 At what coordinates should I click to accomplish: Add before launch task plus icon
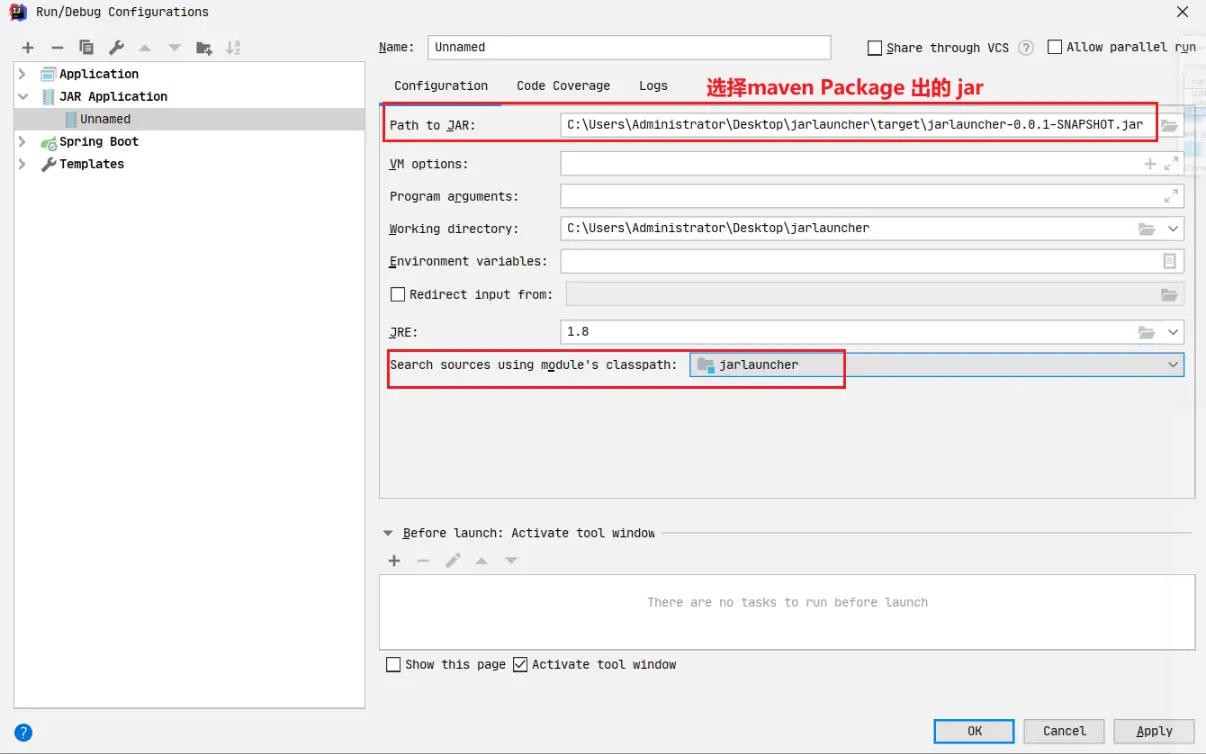coord(394,561)
